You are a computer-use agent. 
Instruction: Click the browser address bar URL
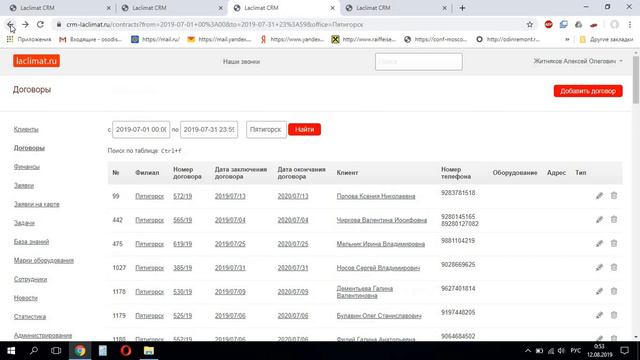[215, 24]
